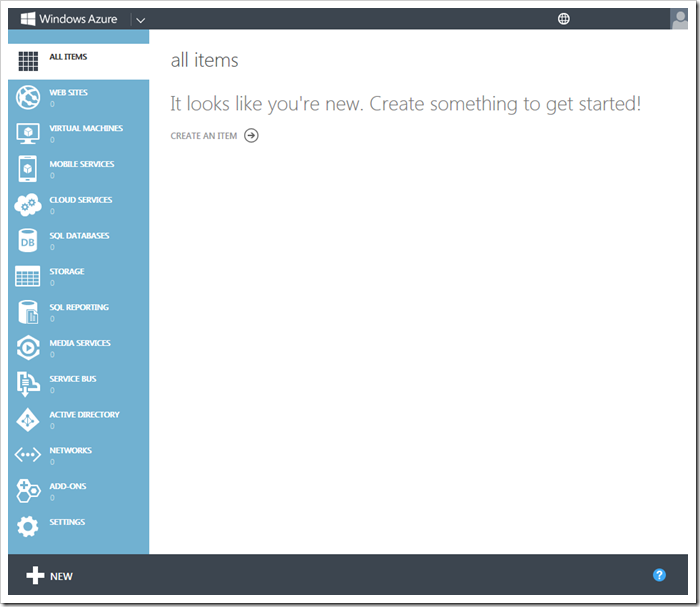Open ADD-ONS label
This screenshot has height=607, width=700.
coord(68,486)
